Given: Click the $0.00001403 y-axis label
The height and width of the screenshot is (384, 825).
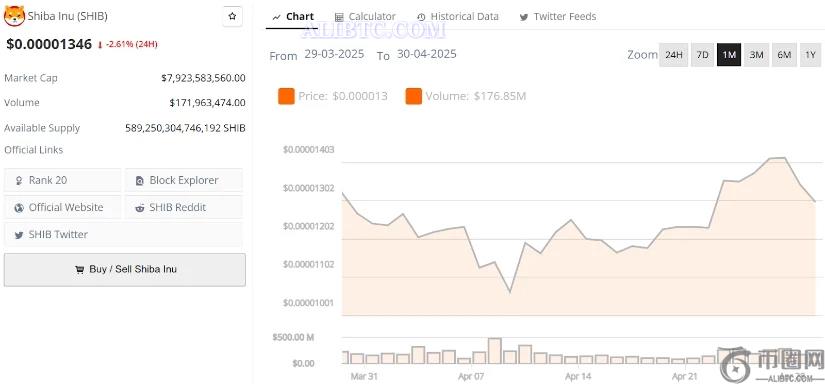Looking at the screenshot, I should pos(308,150).
